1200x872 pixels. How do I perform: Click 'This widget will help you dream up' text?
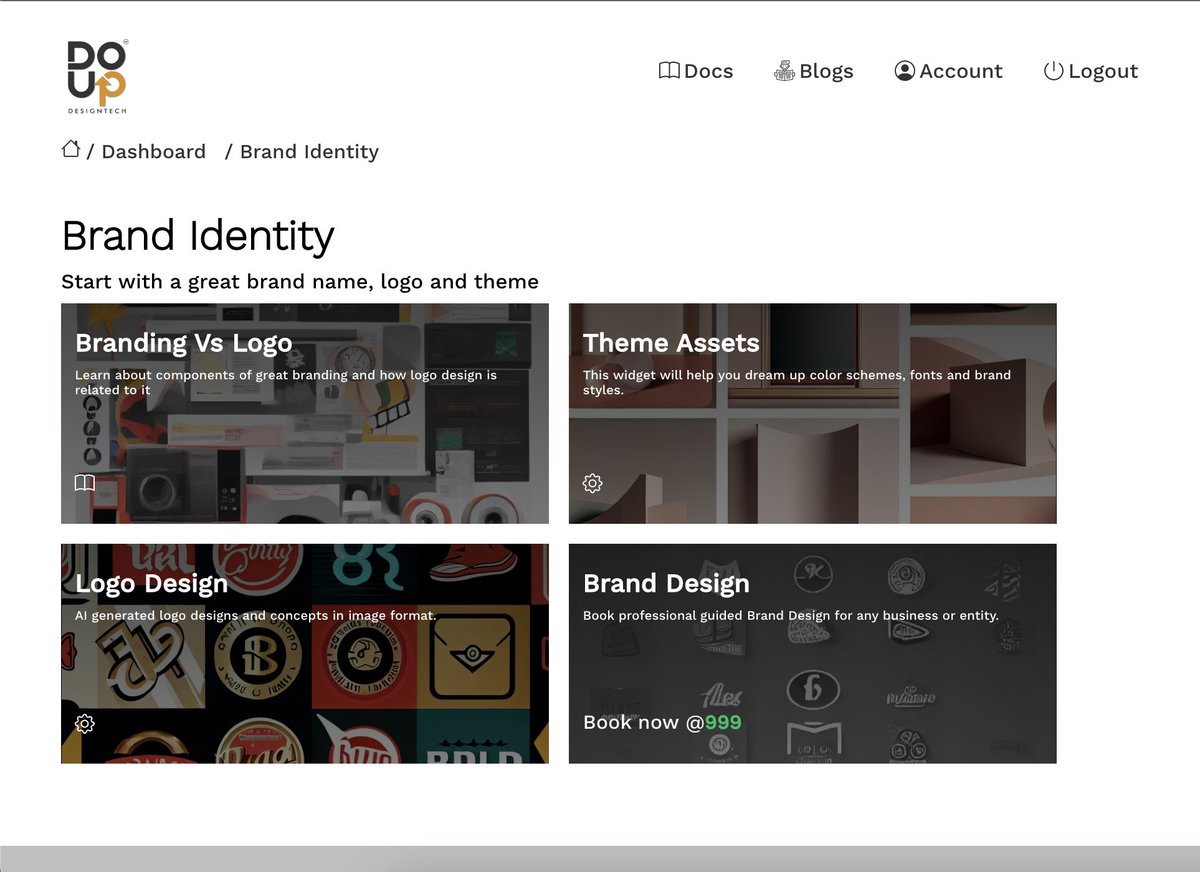click(x=797, y=382)
